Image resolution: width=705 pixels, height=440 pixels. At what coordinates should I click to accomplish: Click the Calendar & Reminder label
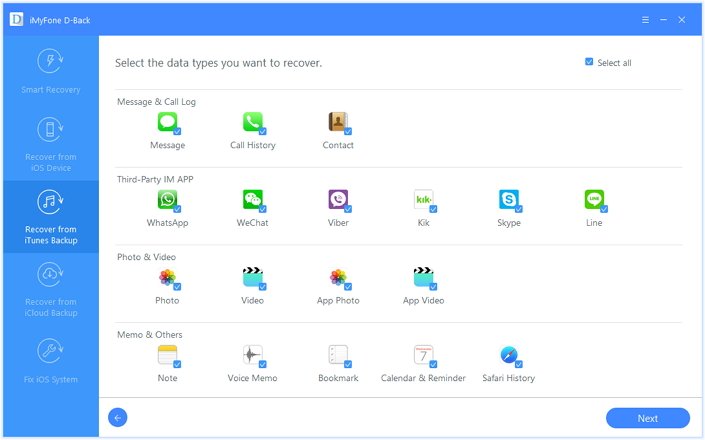click(423, 378)
